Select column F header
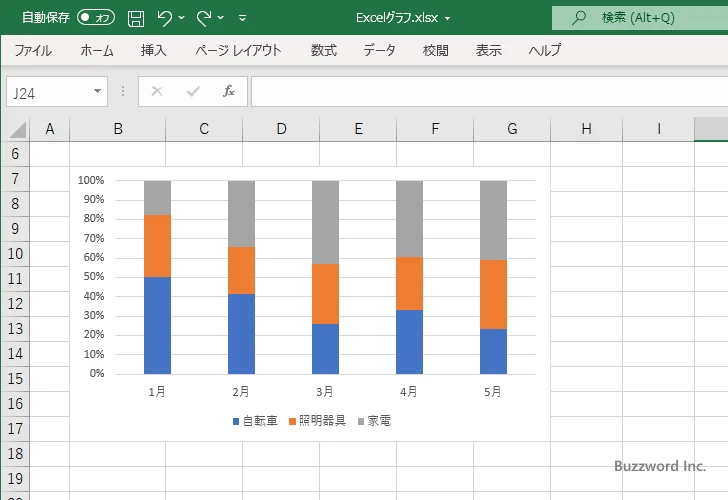Image resolution: width=728 pixels, height=500 pixels. pyautogui.click(x=435, y=129)
